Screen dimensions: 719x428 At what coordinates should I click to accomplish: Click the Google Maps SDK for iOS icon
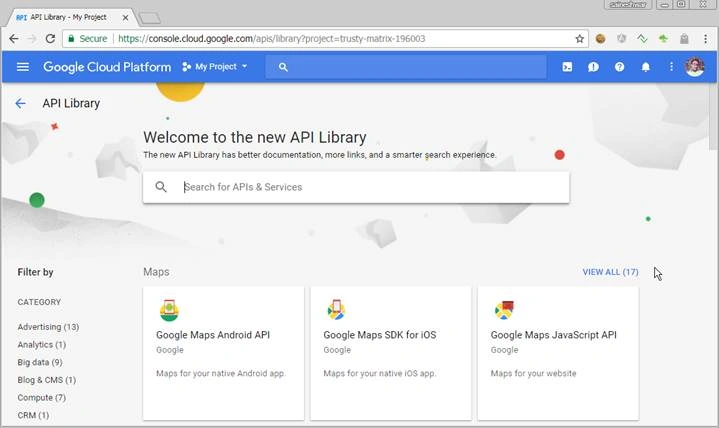pos(336,310)
